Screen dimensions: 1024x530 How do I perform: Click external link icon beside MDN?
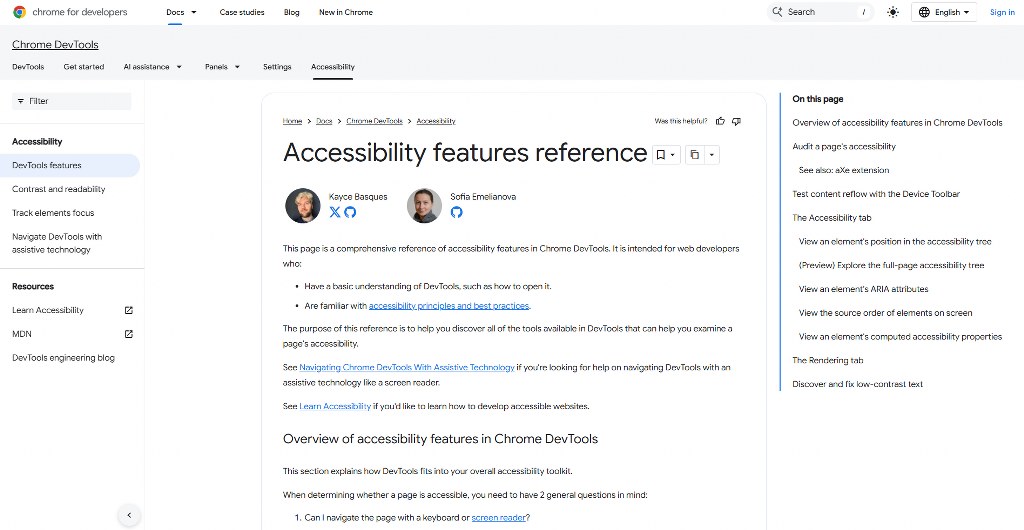129,334
